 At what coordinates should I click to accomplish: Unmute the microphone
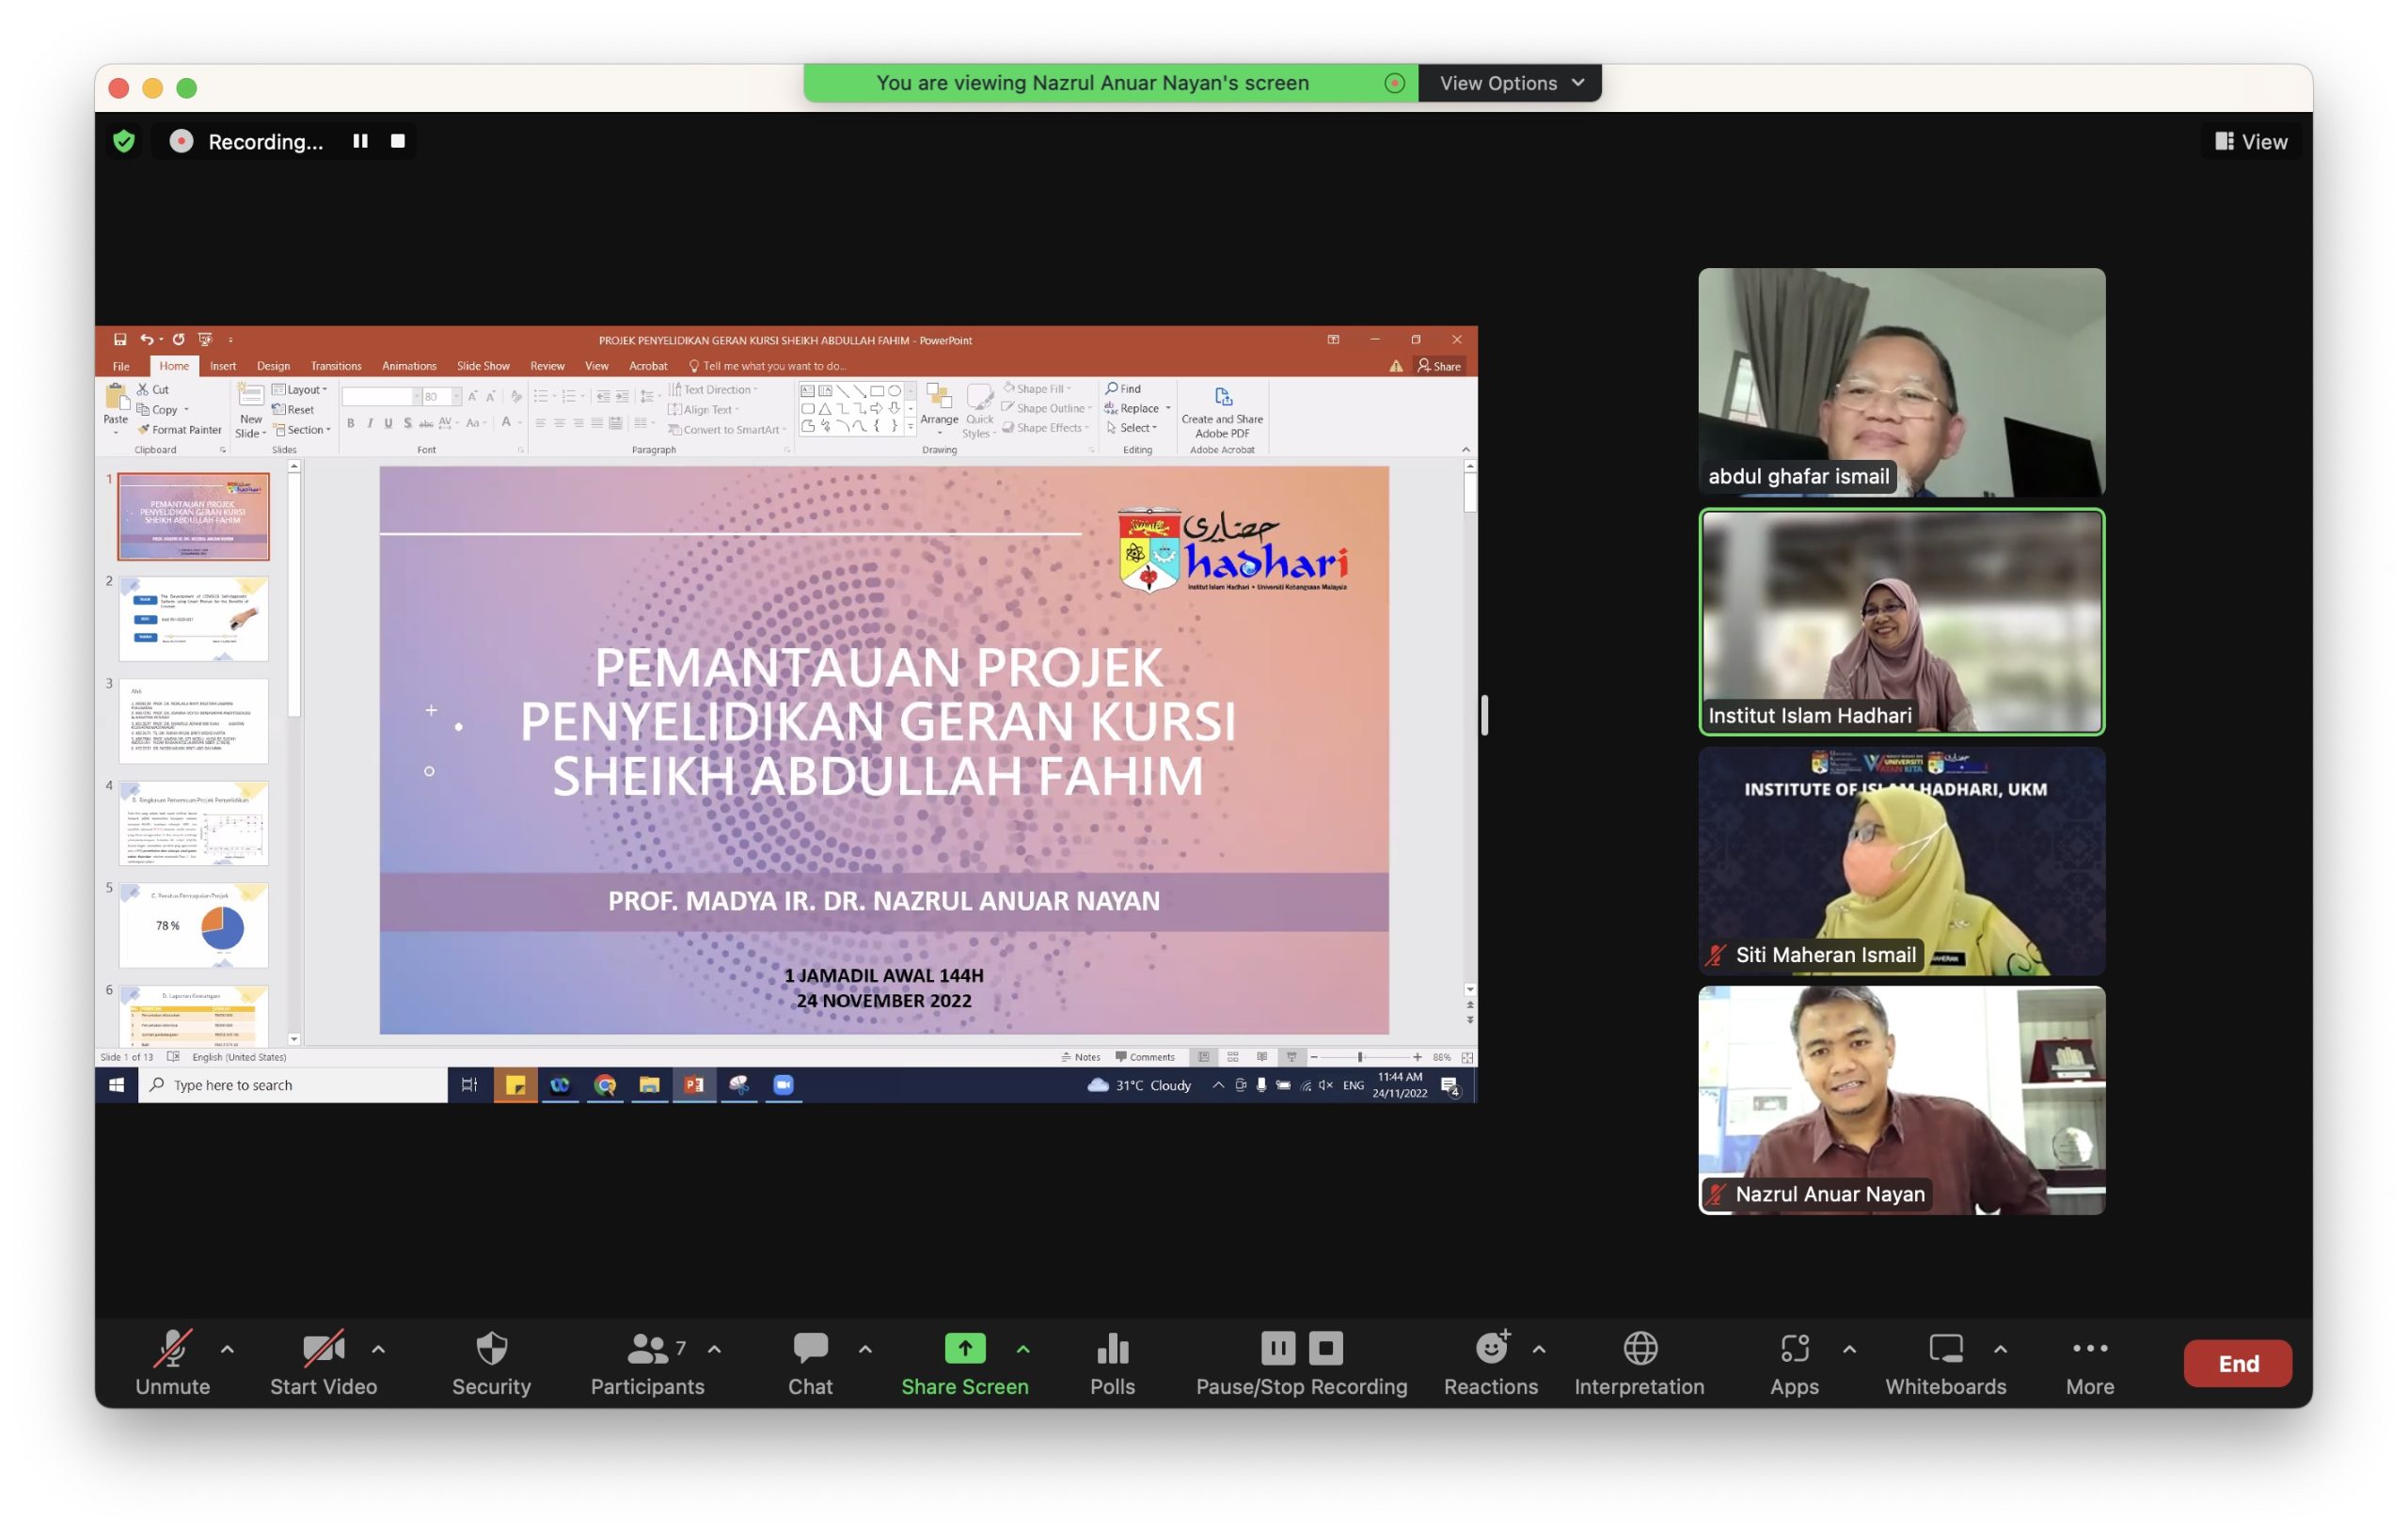(x=172, y=1361)
